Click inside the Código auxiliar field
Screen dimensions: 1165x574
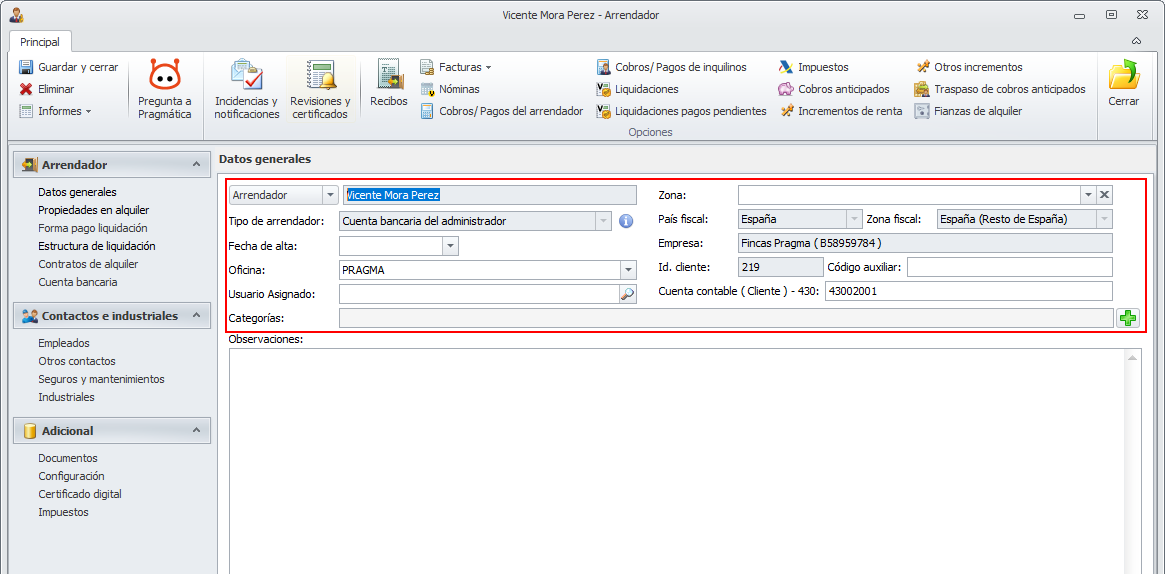coord(1009,267)
